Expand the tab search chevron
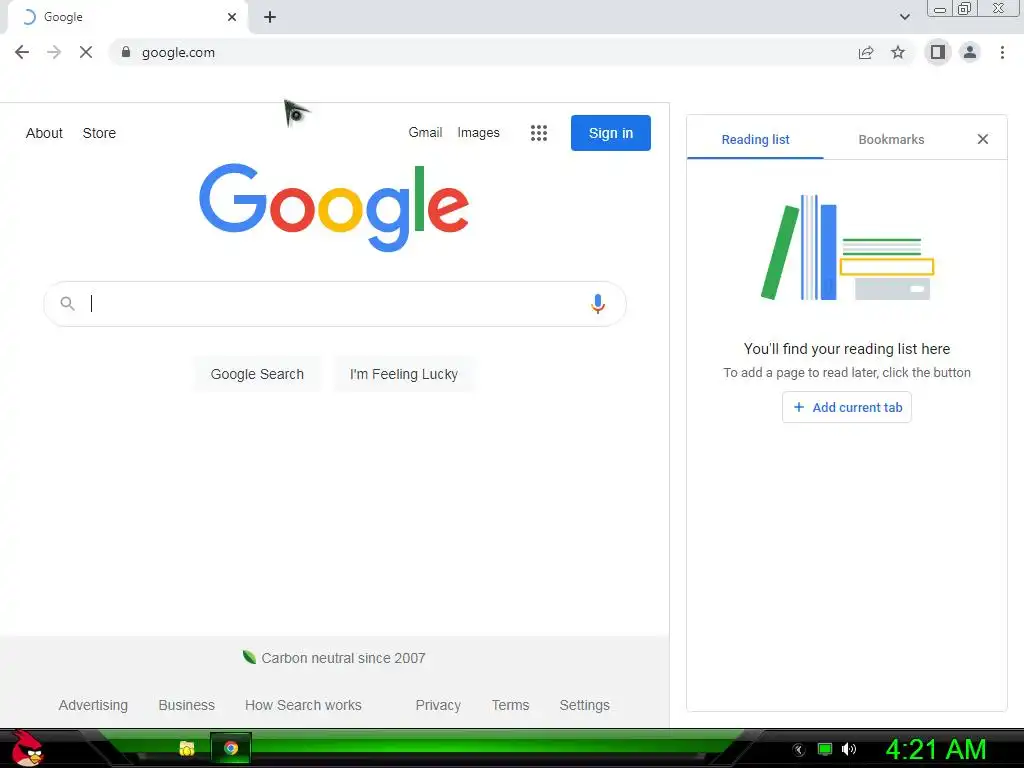 [904, 17]
